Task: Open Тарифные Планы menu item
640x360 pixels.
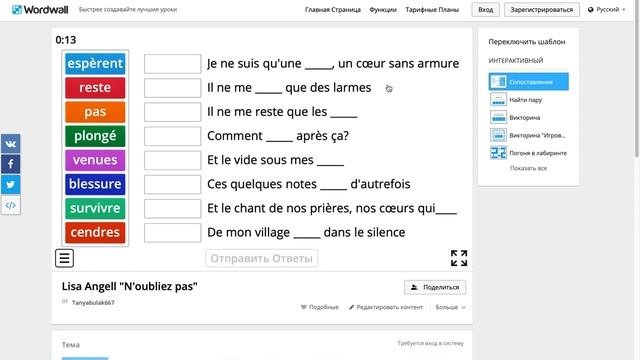Action: pos(432,9)
